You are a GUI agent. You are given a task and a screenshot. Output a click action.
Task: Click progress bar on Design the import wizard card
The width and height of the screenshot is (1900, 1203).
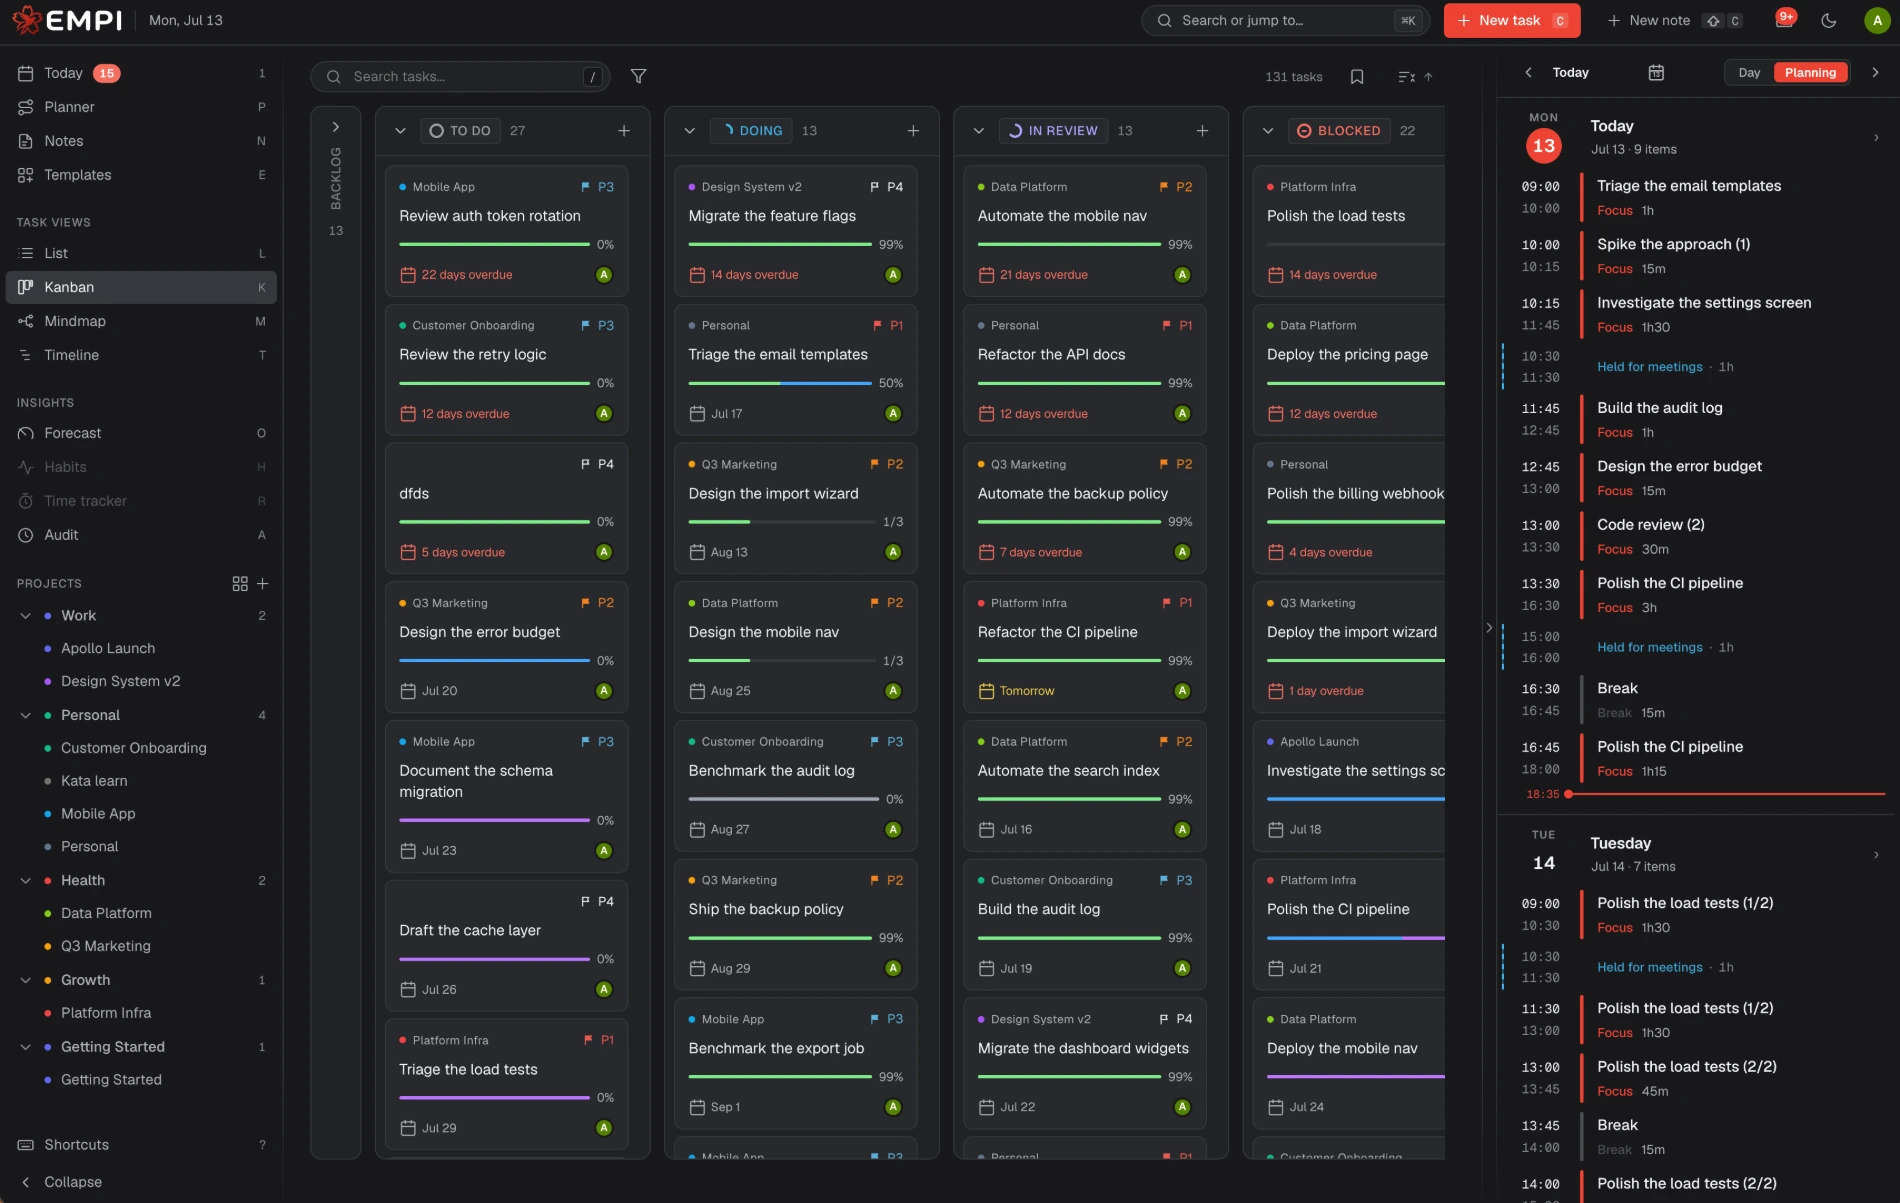[780, 522]
